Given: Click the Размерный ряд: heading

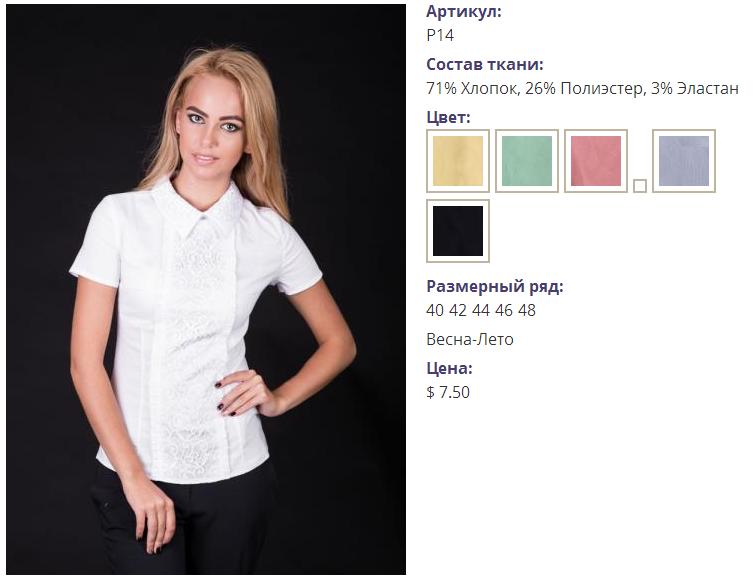Looking at the screenshot, I should click(495, 286).
